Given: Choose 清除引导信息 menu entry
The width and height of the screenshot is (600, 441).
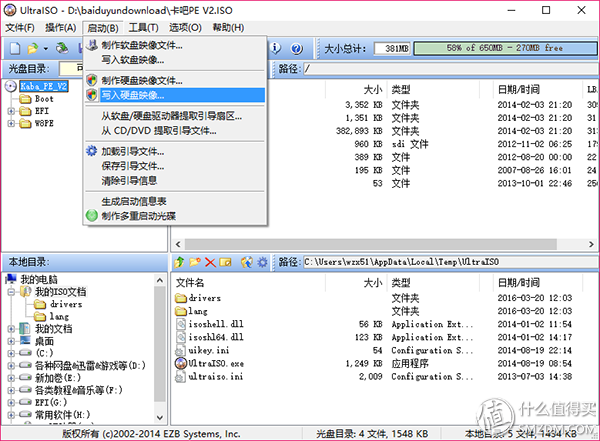Looking at the screenshot, I should (x=175, y=181).
